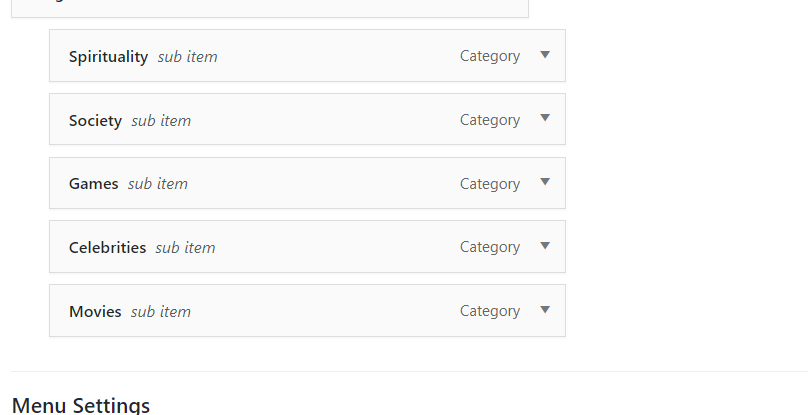Click the "sub item" text beside Society

(x=161, y=121)
